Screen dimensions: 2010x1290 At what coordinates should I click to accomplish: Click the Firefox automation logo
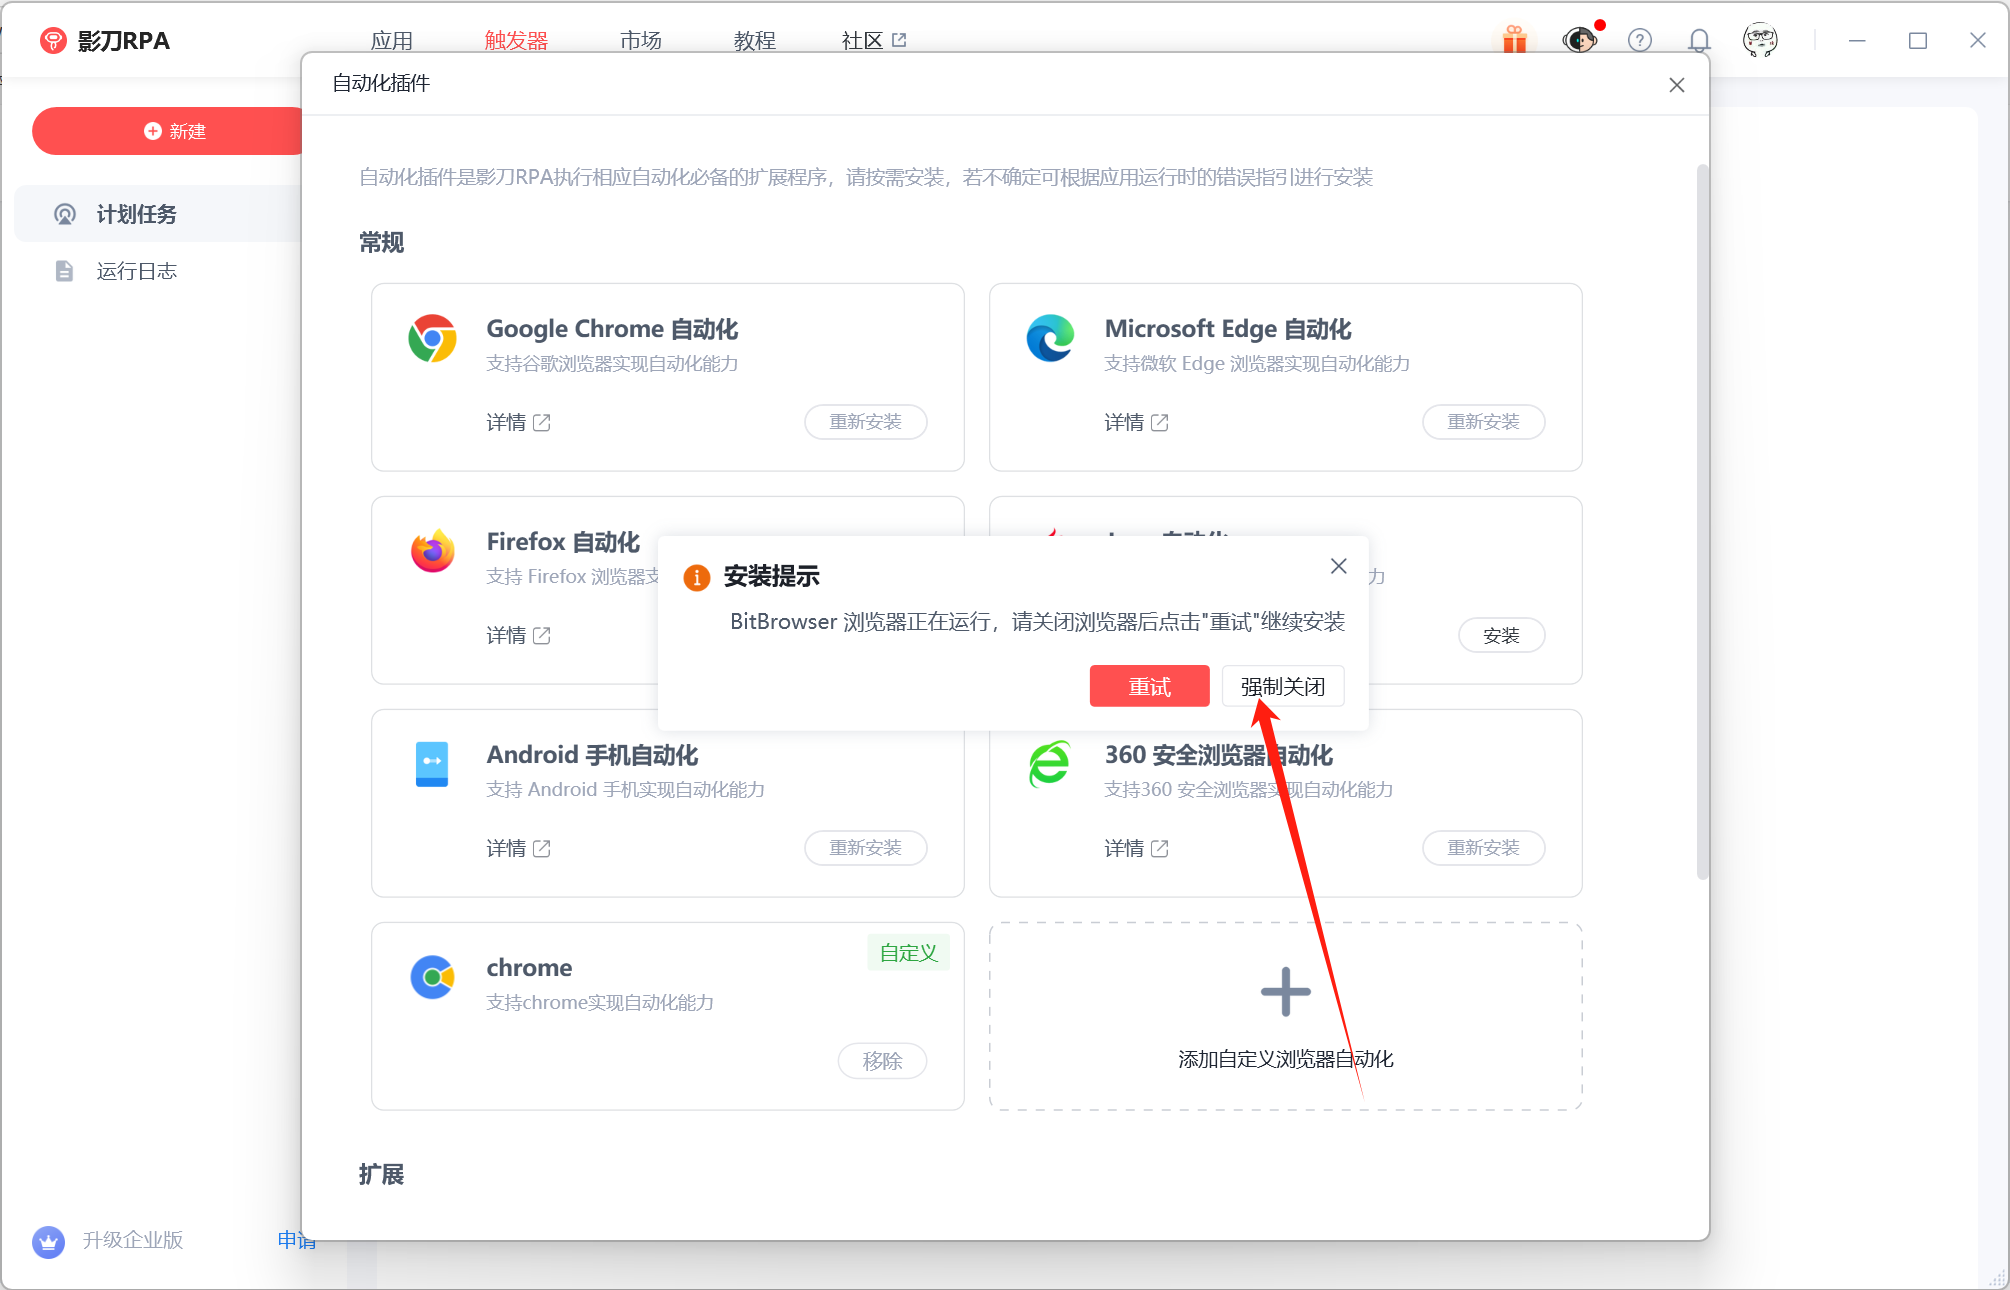coord(432,551)
